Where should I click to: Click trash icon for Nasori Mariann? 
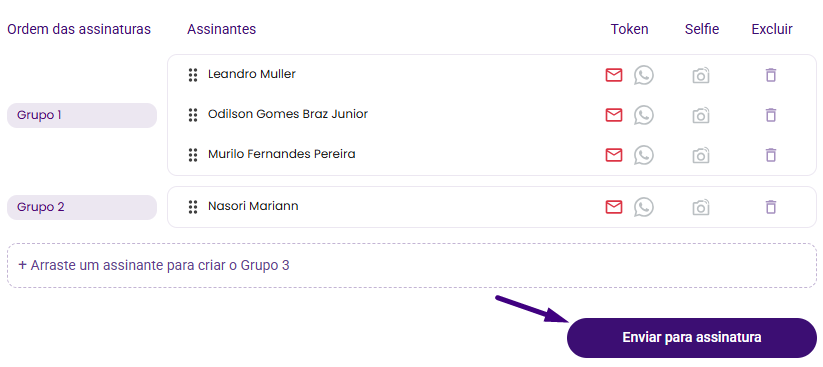click(771, 207)
